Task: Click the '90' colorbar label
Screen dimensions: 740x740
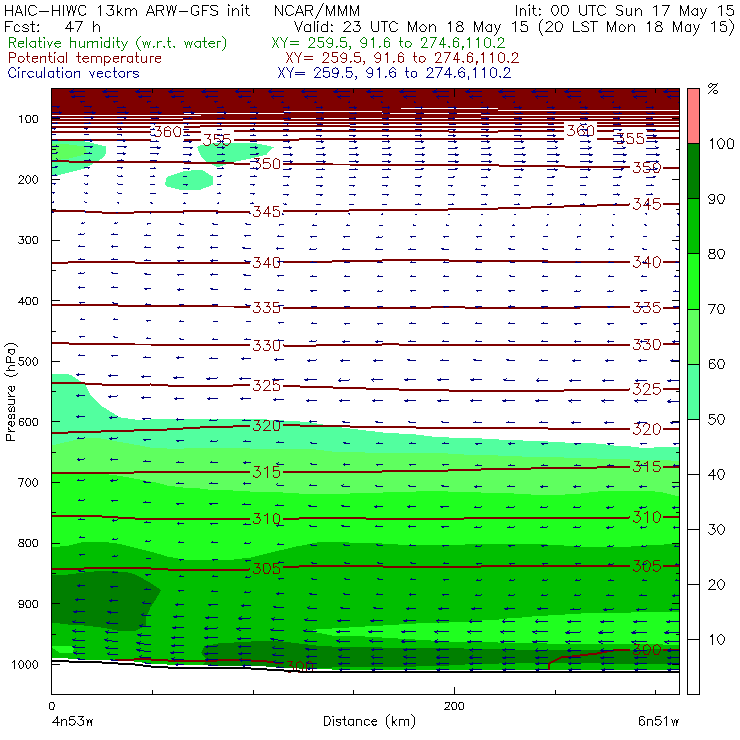Action: (x=716, y=199)
